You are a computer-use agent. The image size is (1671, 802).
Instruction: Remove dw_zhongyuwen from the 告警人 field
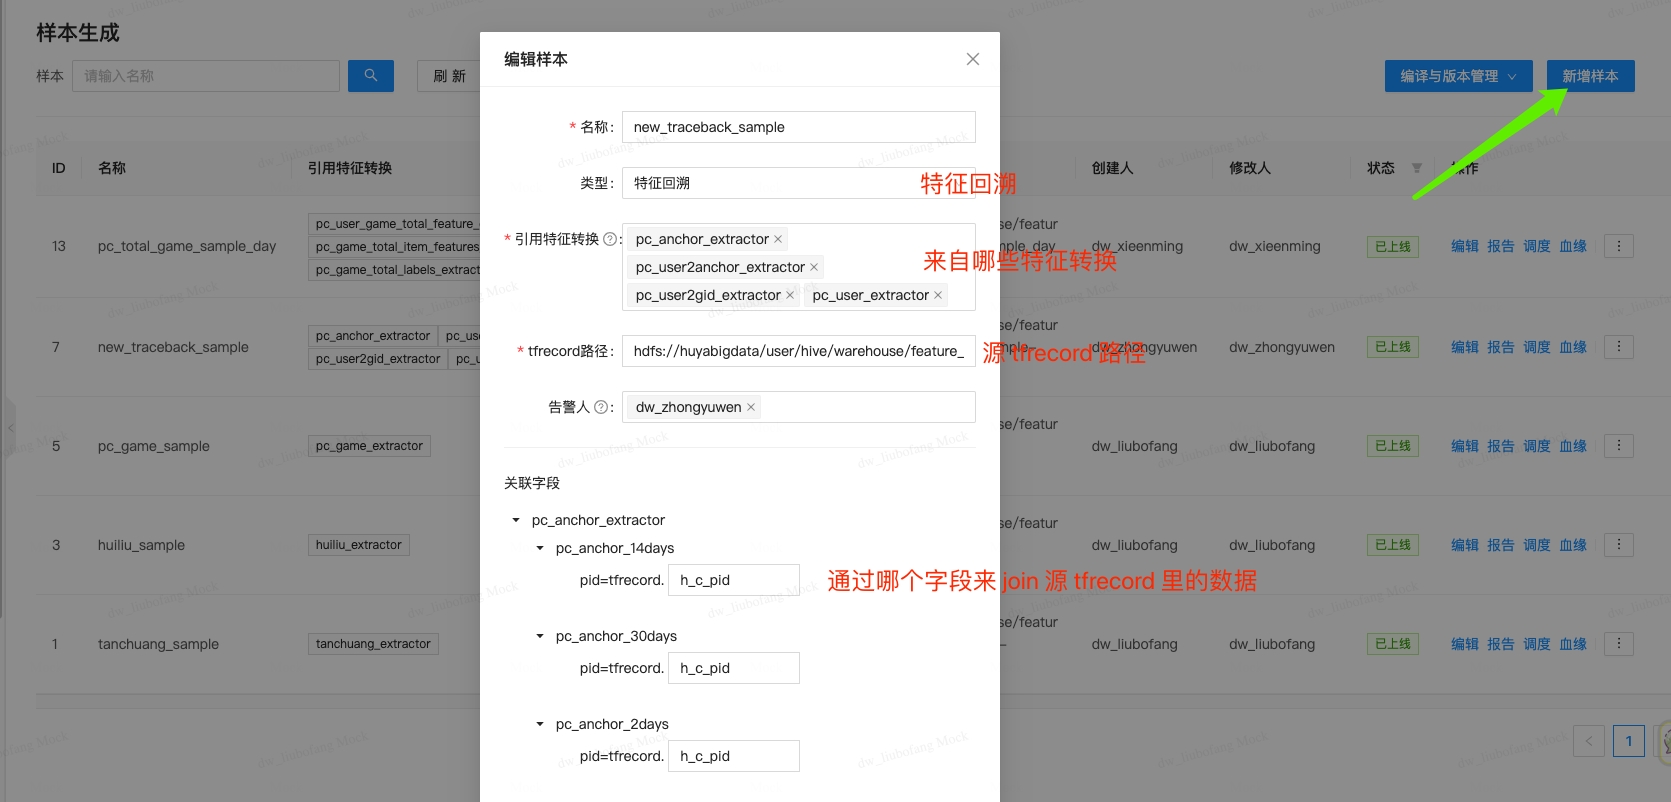(x=751, y=407)
